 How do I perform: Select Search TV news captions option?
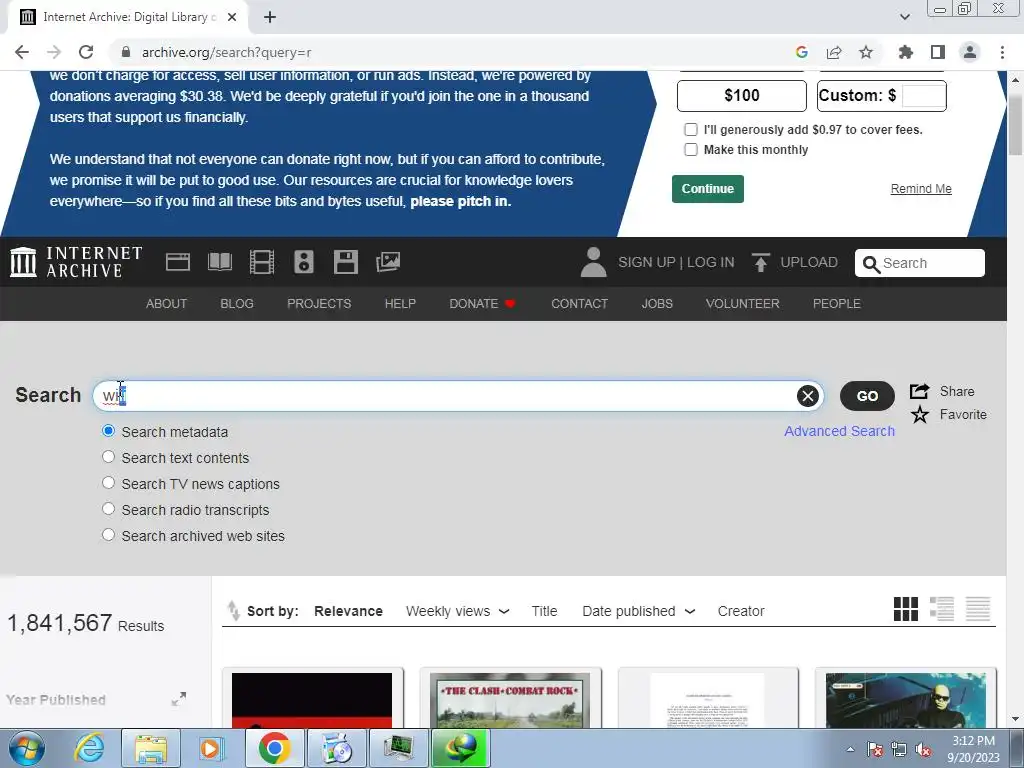coord(108,483)
